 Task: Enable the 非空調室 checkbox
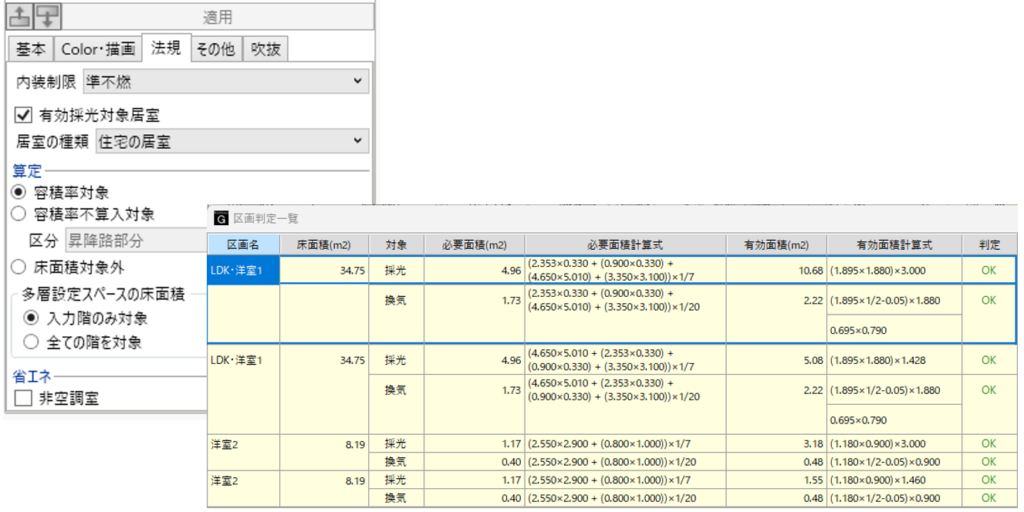[24, 398]
